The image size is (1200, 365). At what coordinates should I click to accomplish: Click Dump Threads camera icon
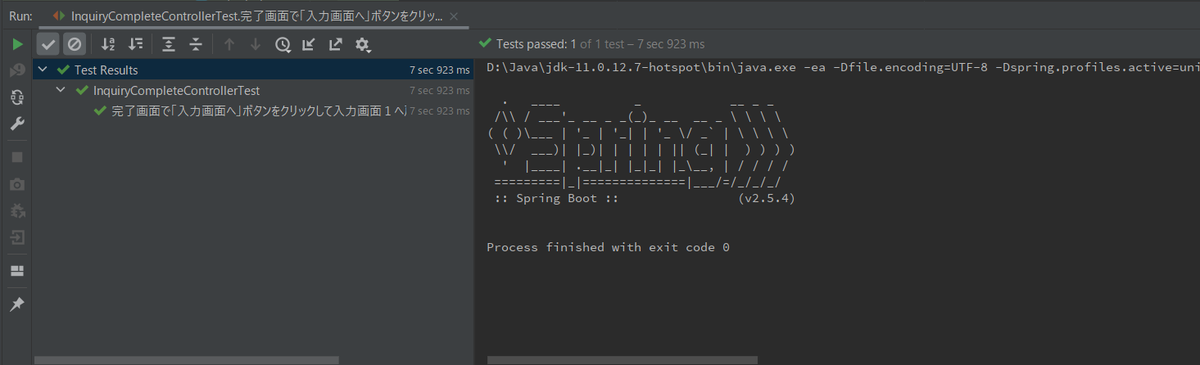pos(17,185)
